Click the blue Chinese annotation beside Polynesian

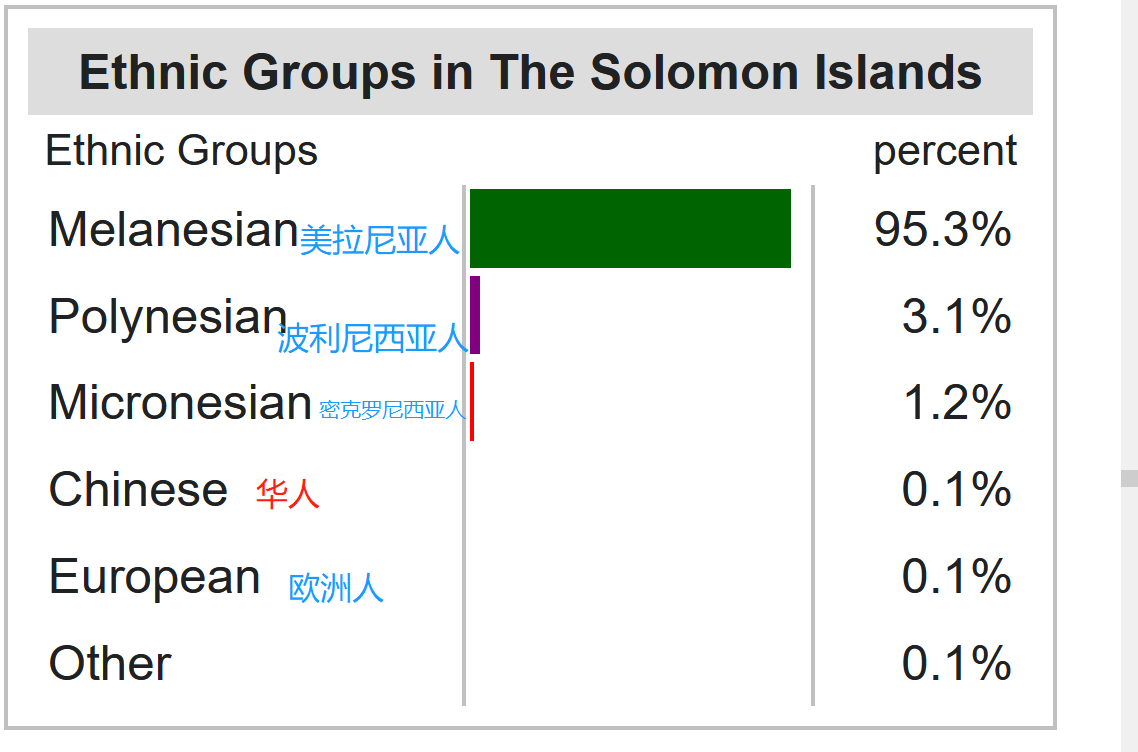pos(373,338)
